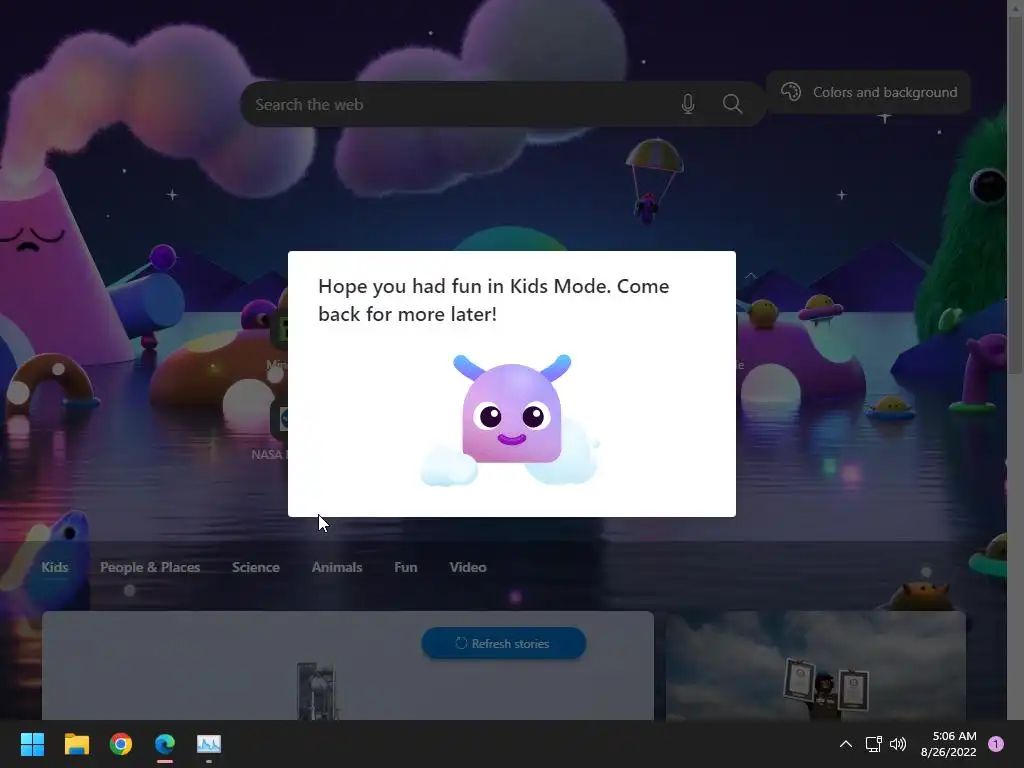Open the right news story thumbnail
Viewport: 1024px width, 768px height.
816,665
